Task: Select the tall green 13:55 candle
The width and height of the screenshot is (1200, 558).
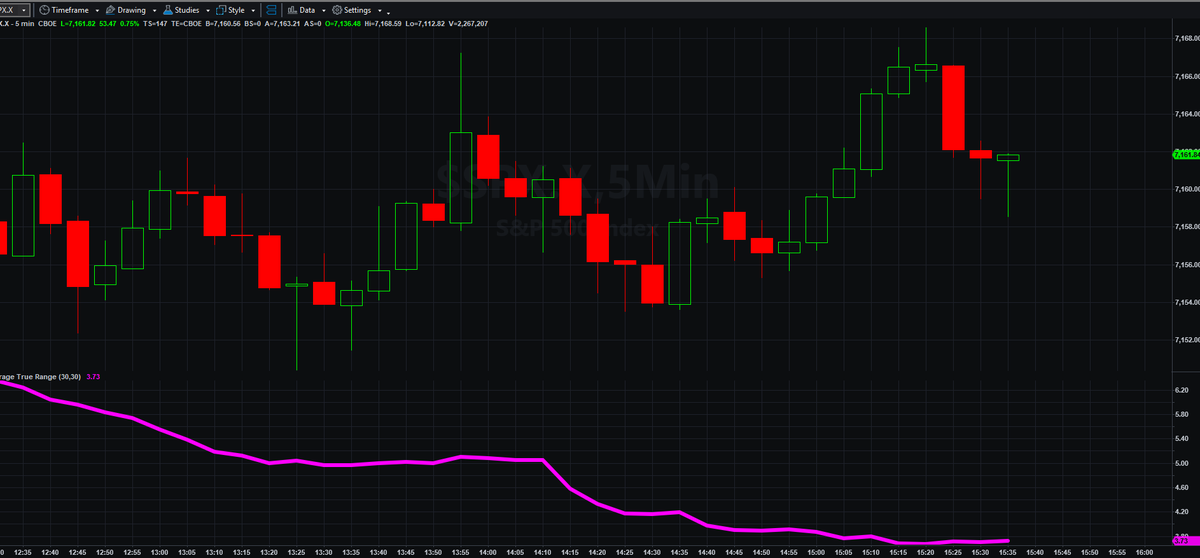Action: (461, 176)
